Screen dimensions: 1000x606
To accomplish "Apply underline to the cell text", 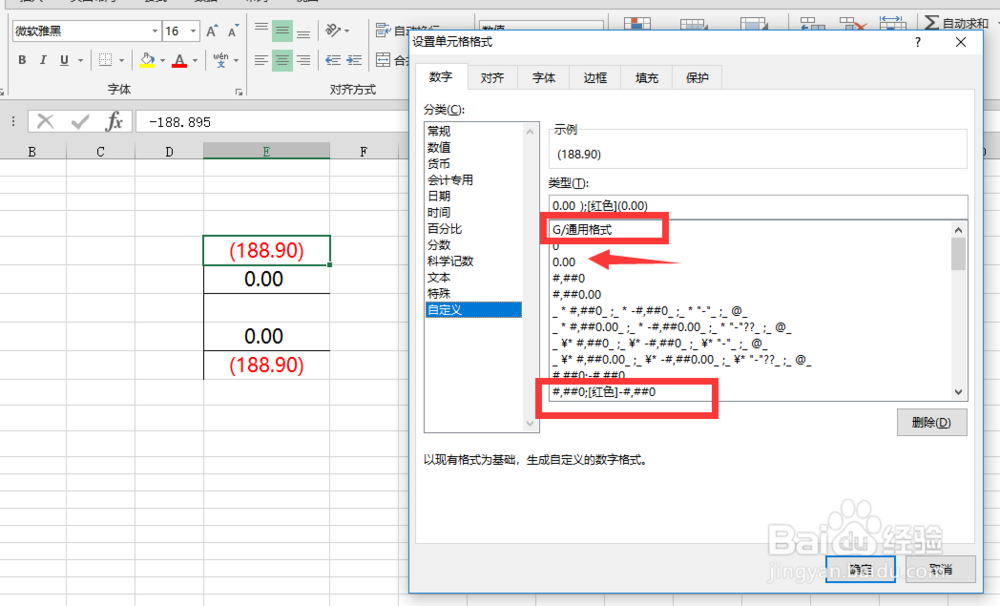I will (x=63, y=61).
